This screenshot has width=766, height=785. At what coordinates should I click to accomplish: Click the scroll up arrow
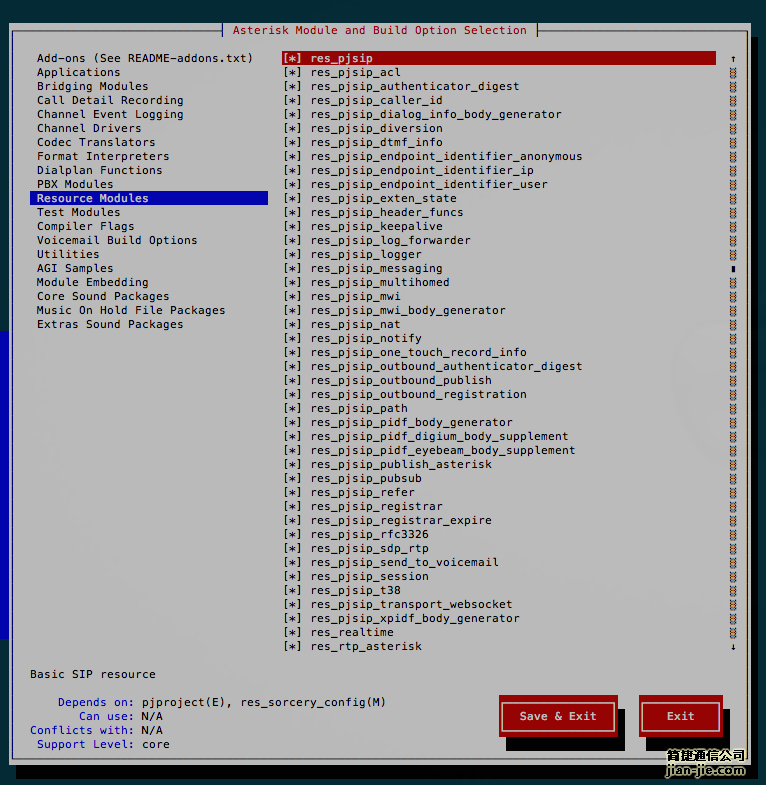(733, 59)
